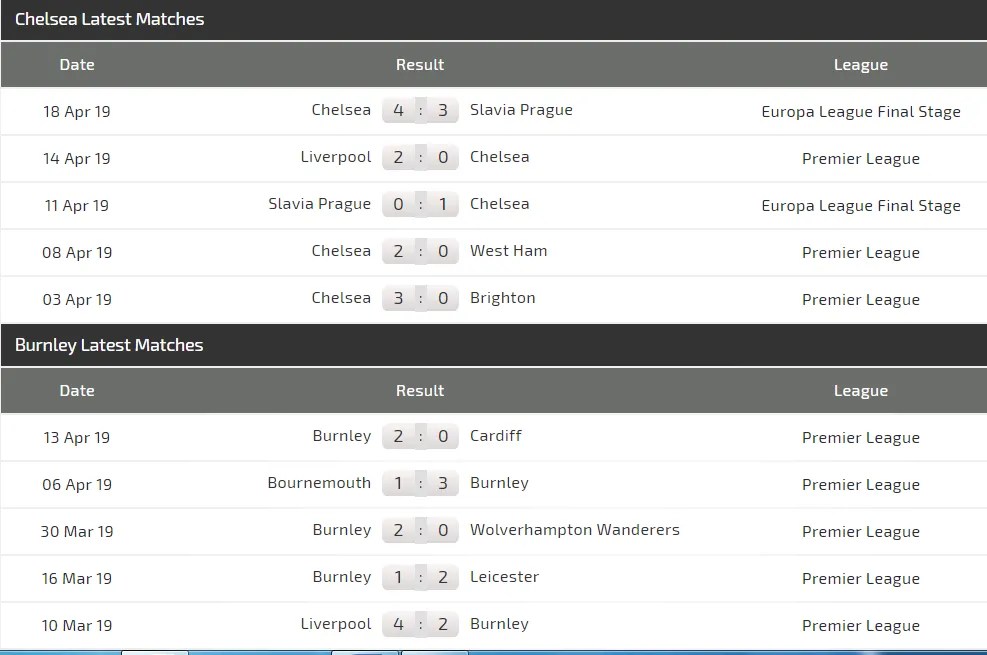Click the League column header in Burnley table
Screen dimensions: 987x655
[860, 391]
